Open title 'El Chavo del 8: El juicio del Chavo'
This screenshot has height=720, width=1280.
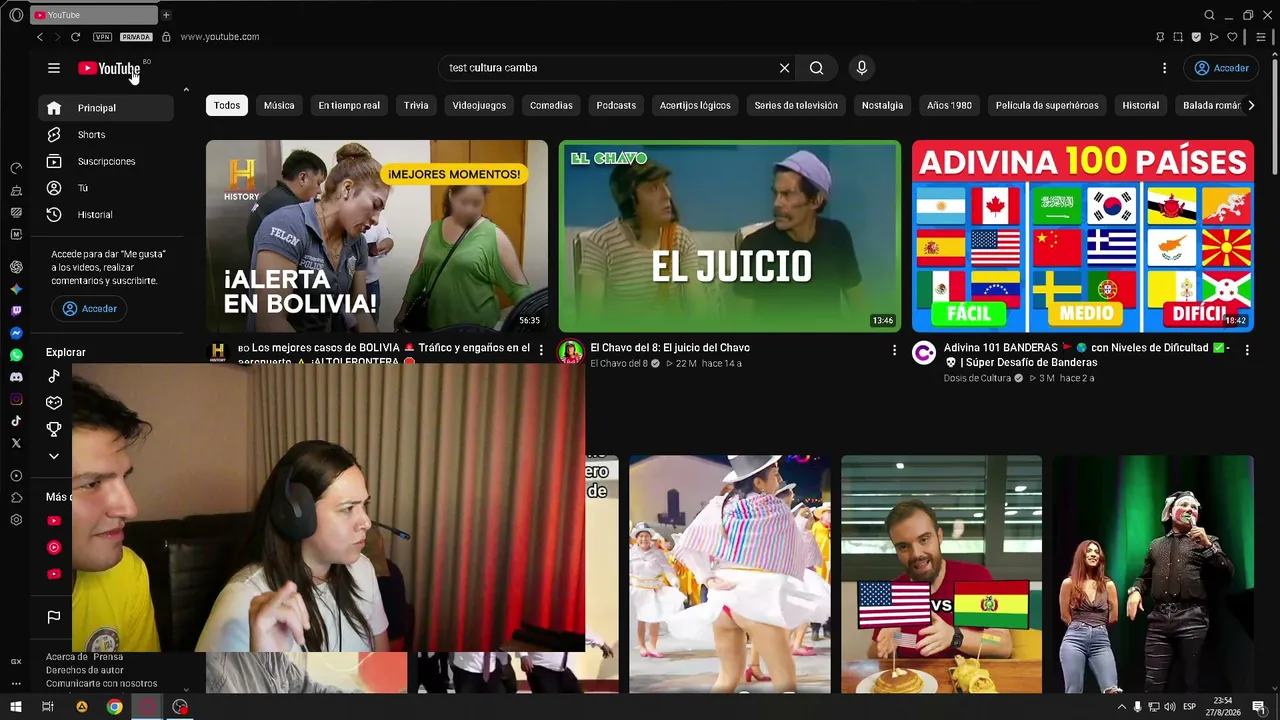670,348
